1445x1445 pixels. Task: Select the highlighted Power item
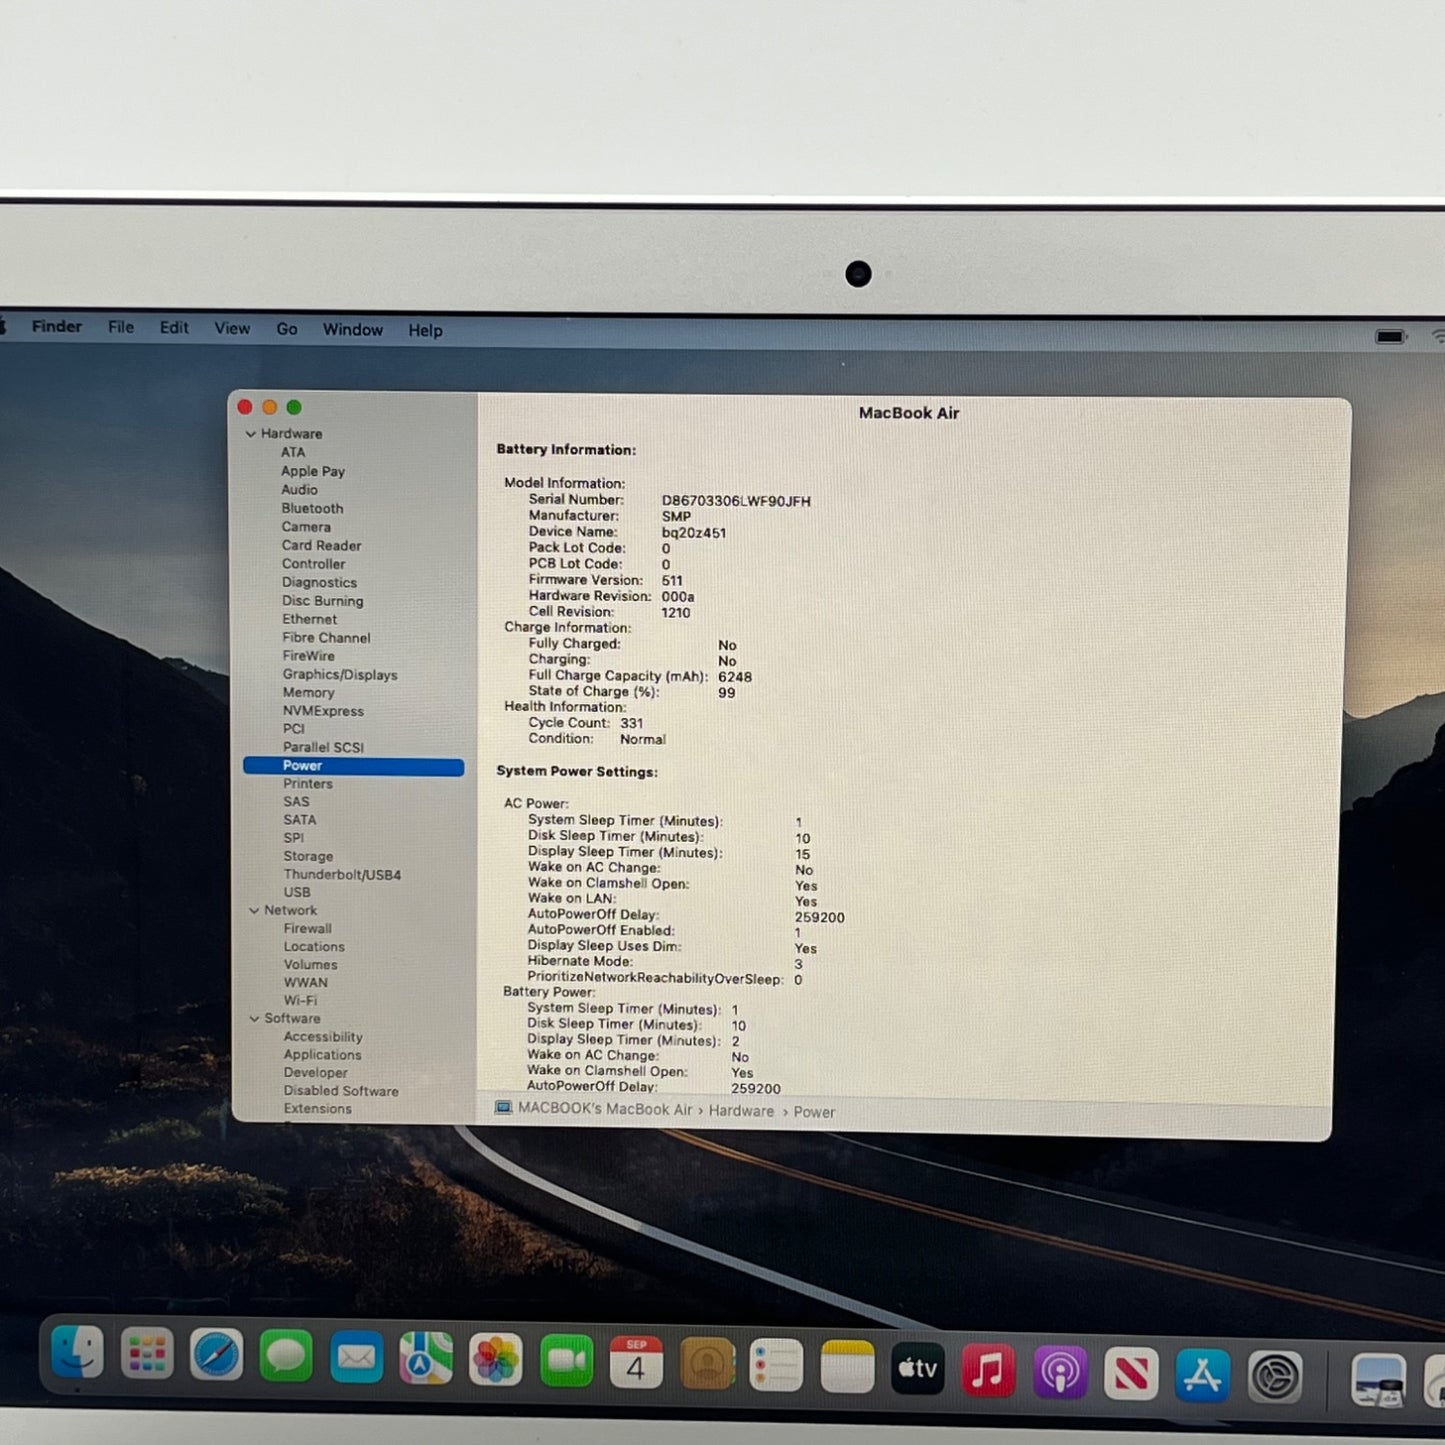point(353,766)
